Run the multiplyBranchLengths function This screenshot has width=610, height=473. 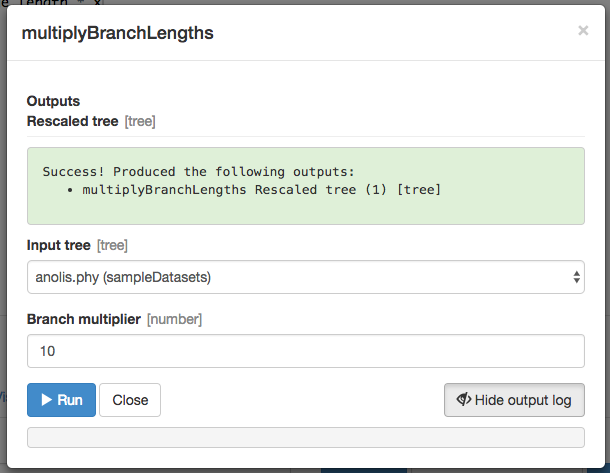(x=61, y=400)
